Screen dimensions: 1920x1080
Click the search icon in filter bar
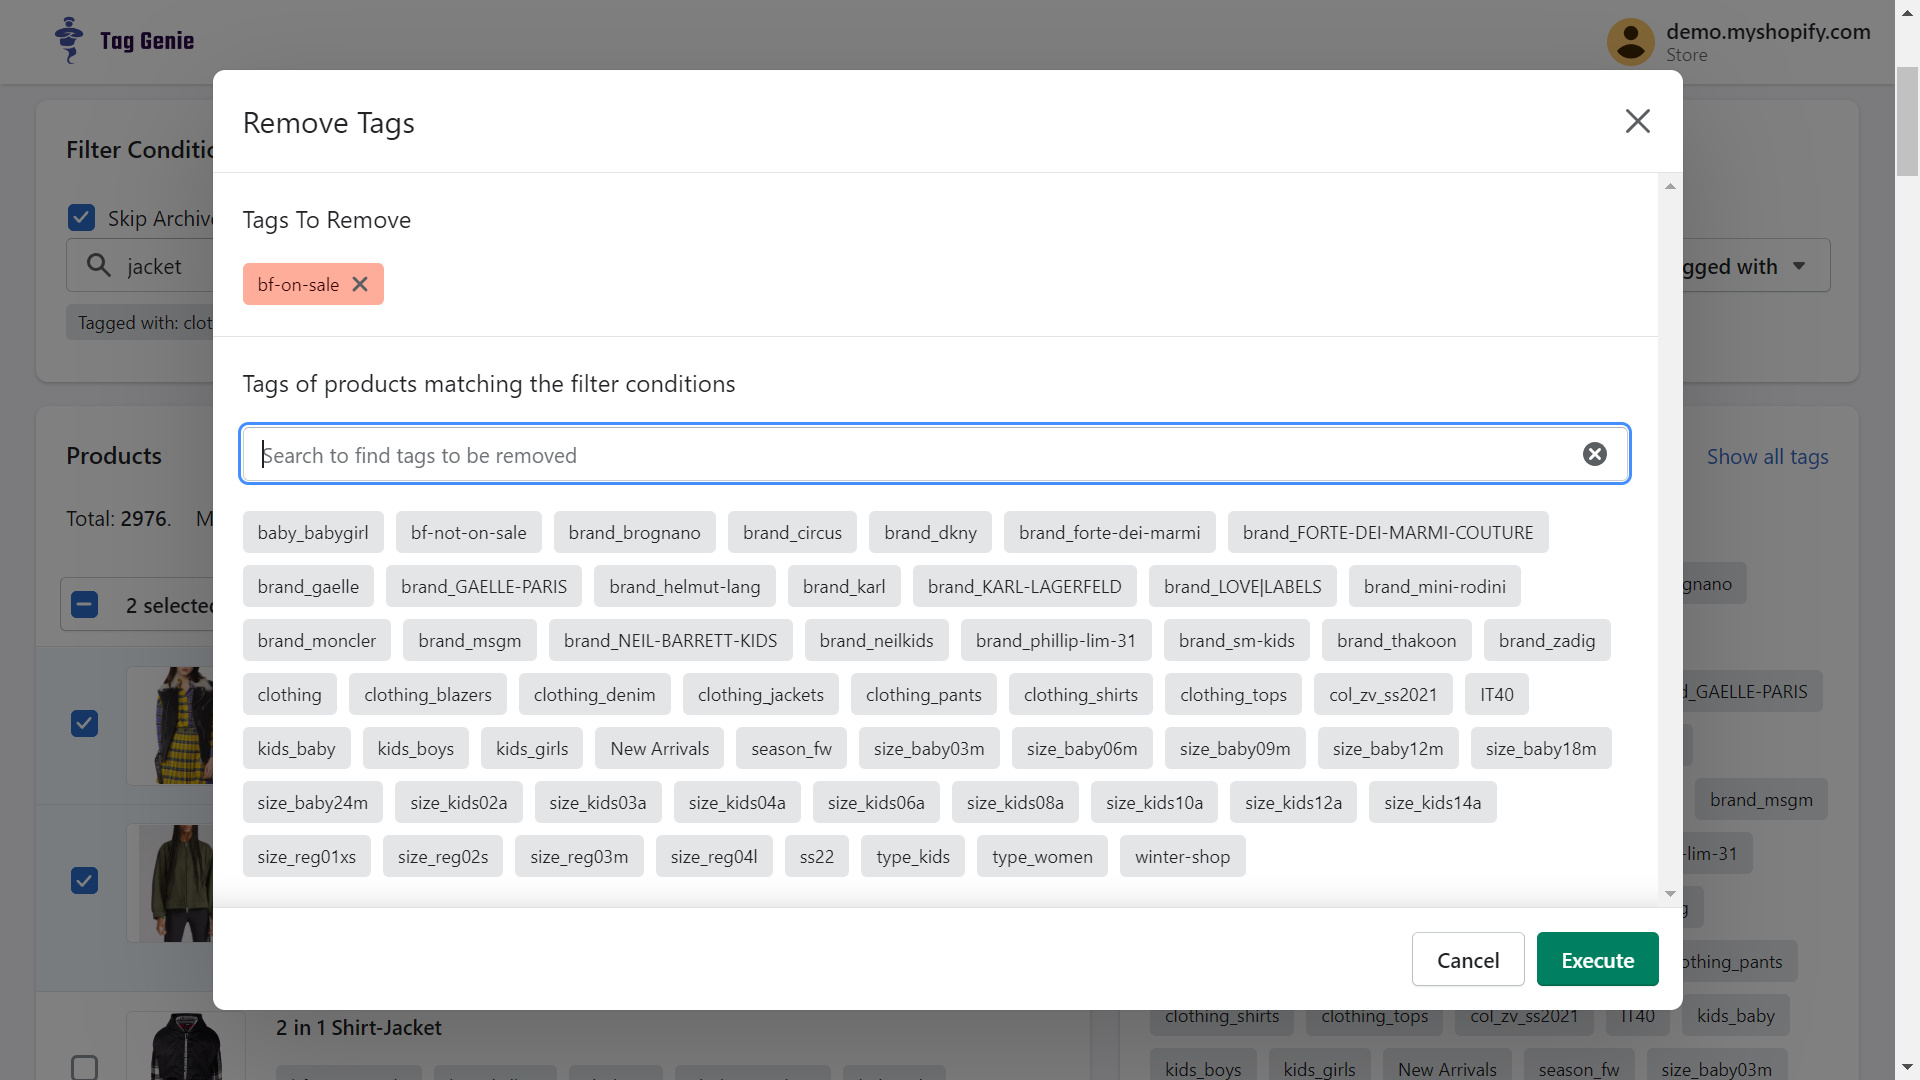point(98,265)
